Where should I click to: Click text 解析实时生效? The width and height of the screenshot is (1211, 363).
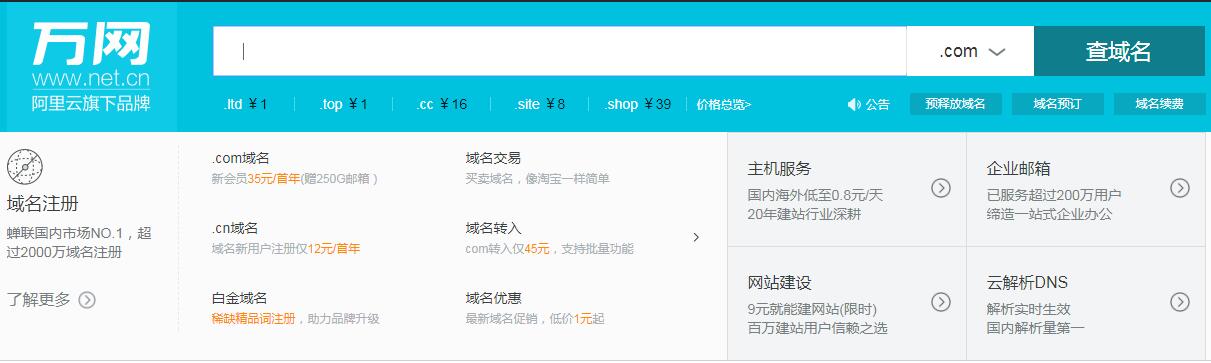point(1028,309)
